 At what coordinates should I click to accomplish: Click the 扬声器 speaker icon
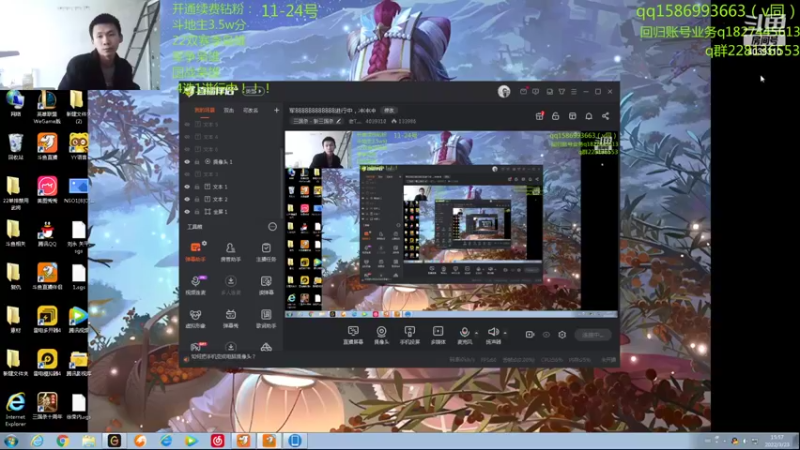(x=493, y=332)
